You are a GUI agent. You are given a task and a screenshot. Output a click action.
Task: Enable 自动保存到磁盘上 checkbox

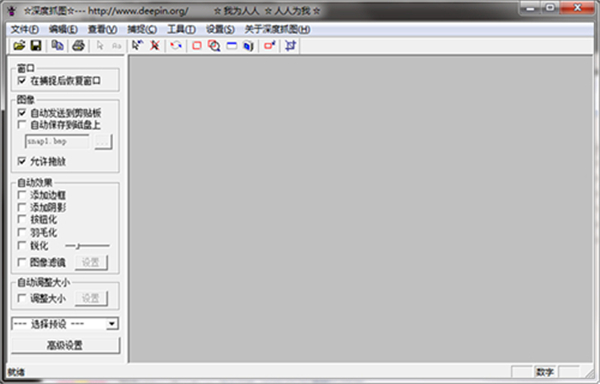coord(22,125)
